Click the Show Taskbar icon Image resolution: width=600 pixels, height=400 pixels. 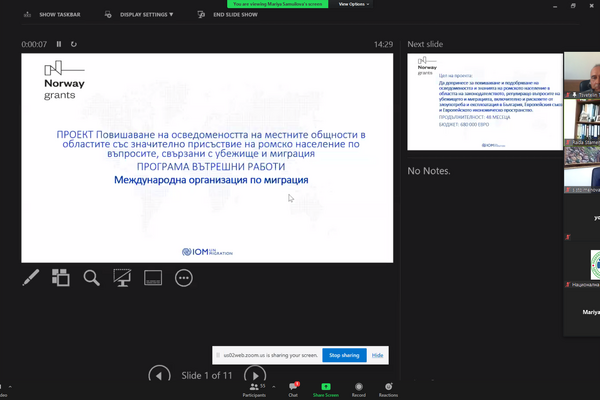28,15
